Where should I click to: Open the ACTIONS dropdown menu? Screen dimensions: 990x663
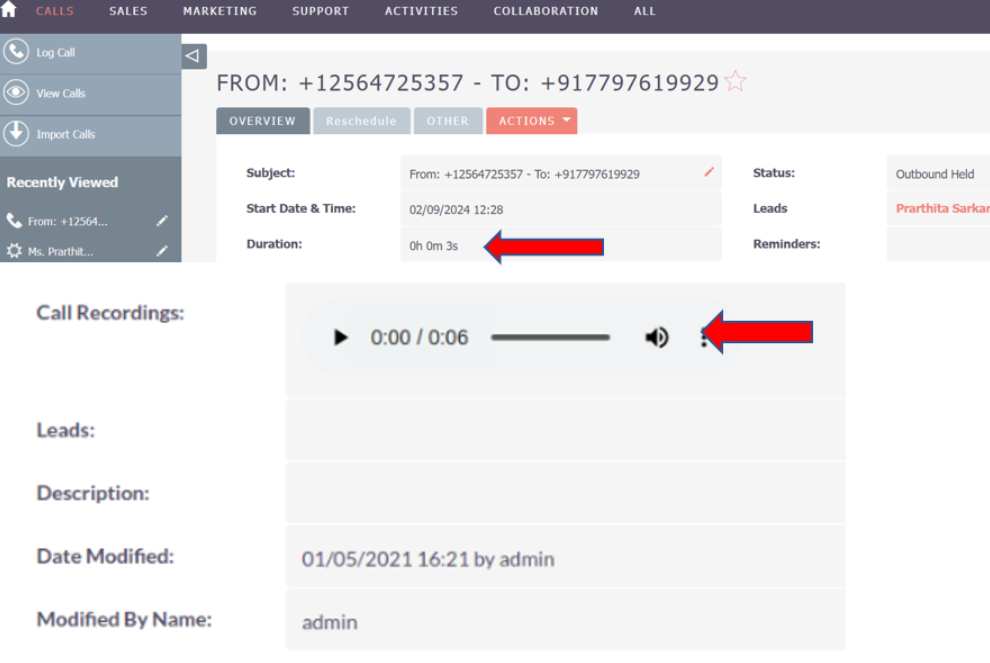[531, 120]
